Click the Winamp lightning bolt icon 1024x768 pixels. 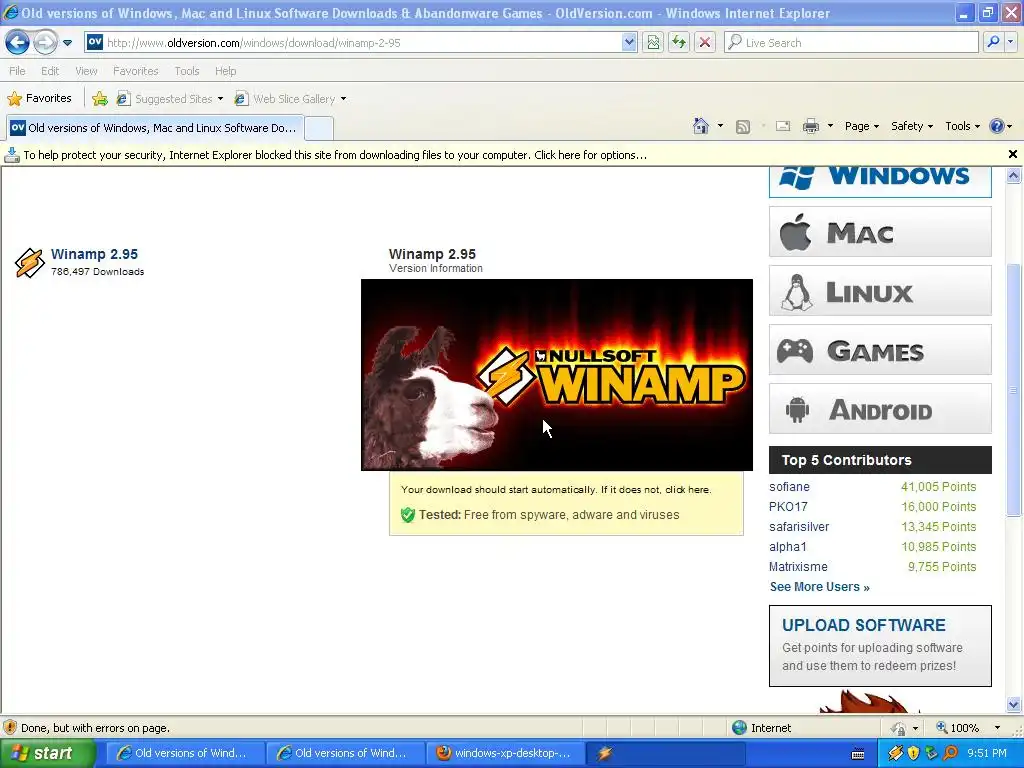tap(29, 263)
